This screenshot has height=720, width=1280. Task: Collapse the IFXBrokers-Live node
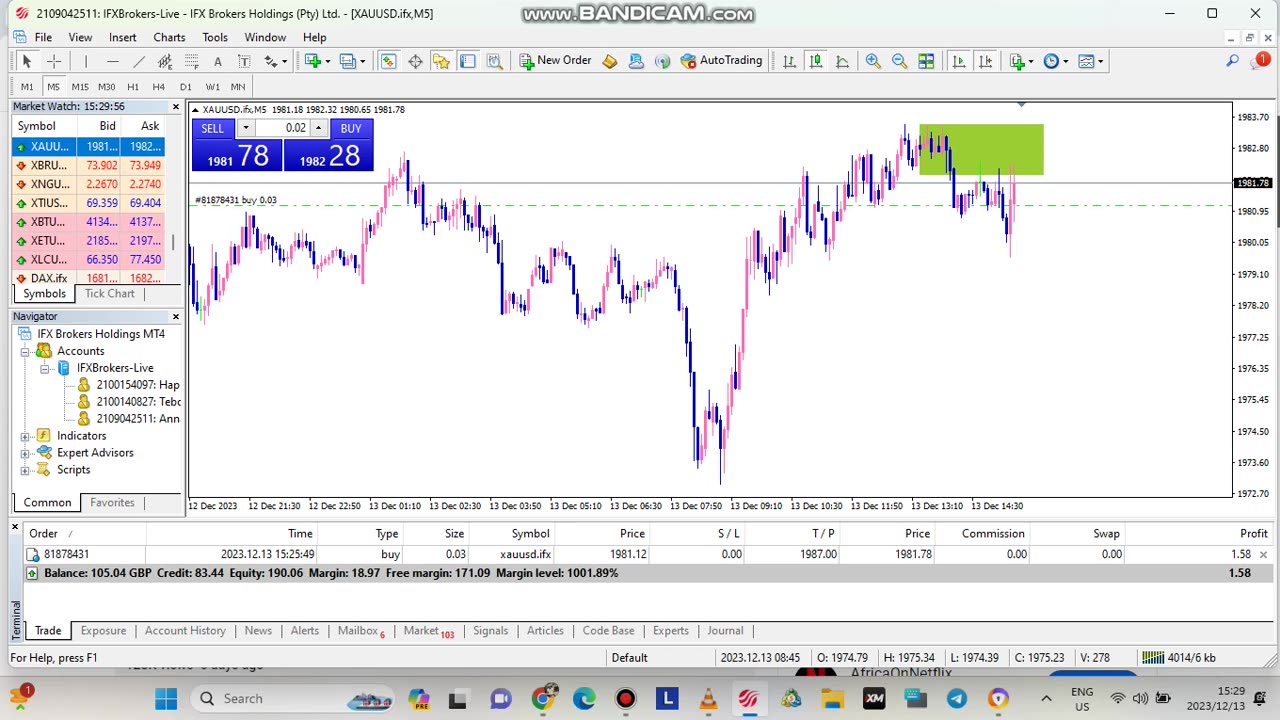point(45,368)
